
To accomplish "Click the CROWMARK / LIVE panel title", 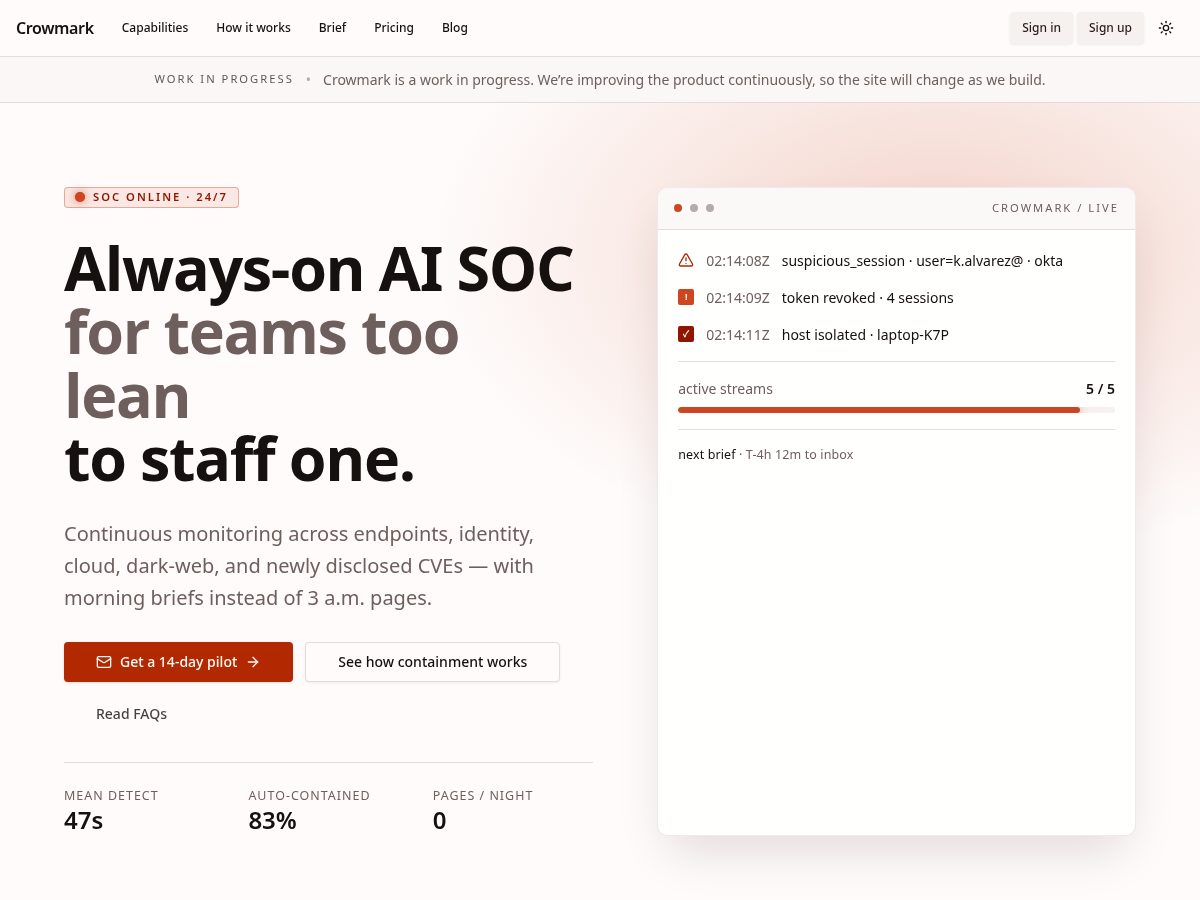I will tap(1055, 208).
